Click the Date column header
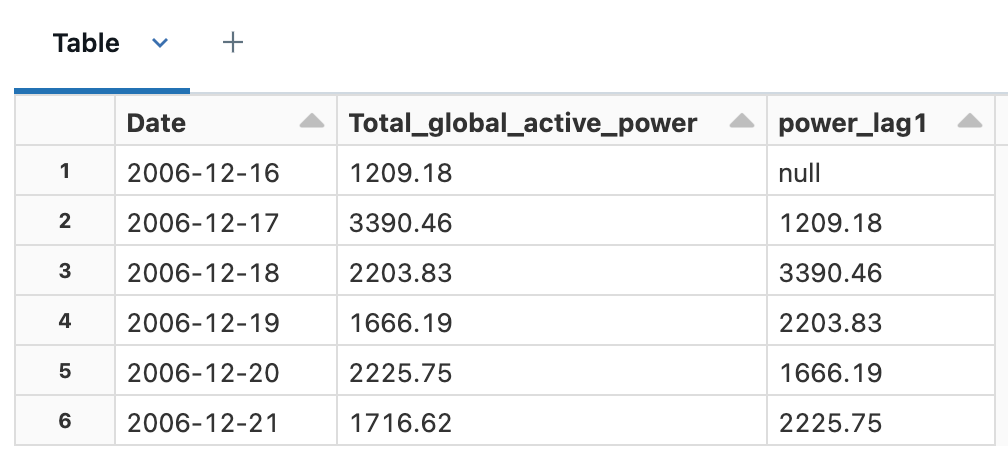 (x=226, y=121)
